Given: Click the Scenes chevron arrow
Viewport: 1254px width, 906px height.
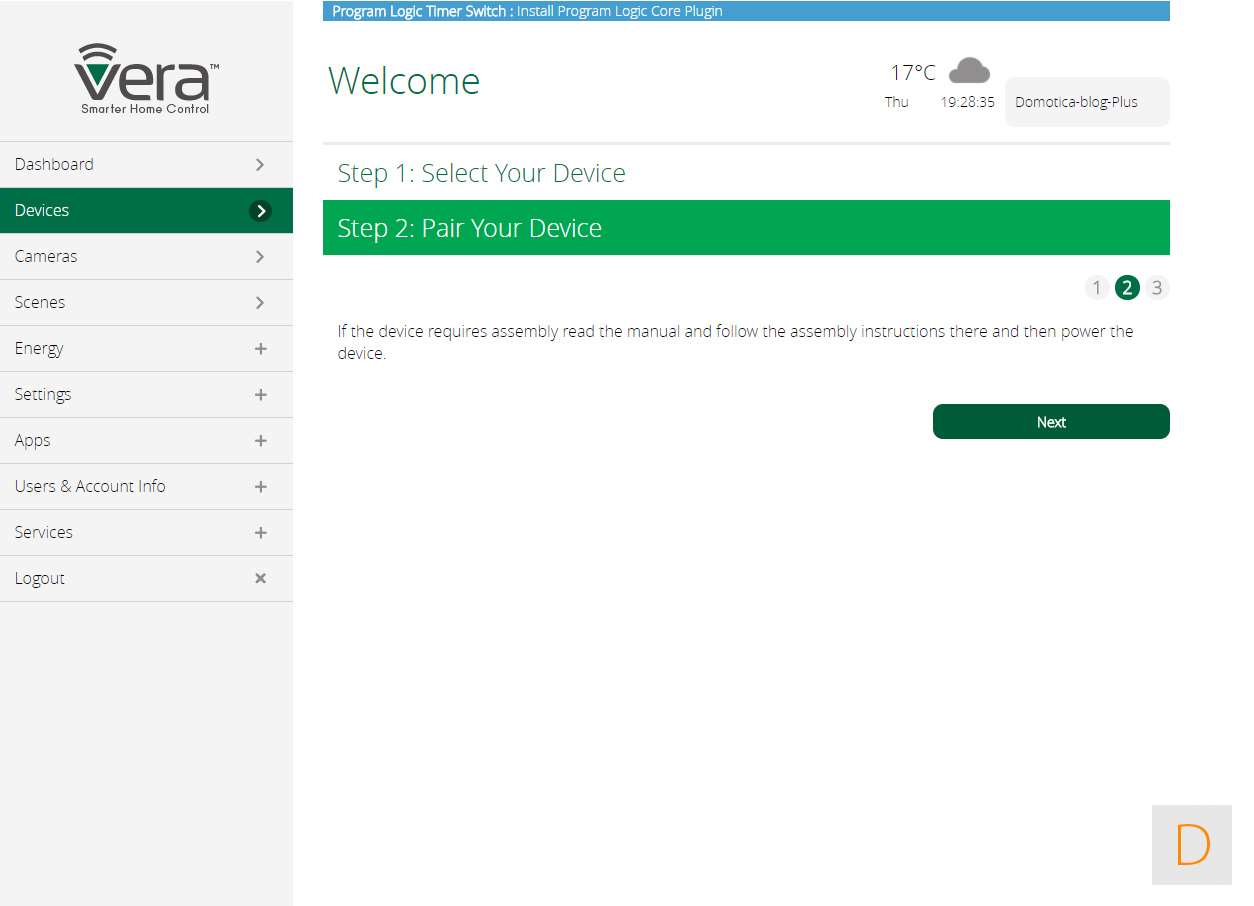Looking at the screenshot, I should click(x=260, y=303).
